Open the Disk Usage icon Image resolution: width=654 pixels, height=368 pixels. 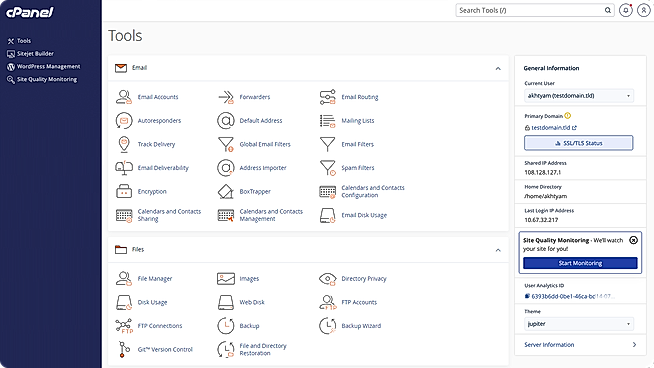[124, 302]
